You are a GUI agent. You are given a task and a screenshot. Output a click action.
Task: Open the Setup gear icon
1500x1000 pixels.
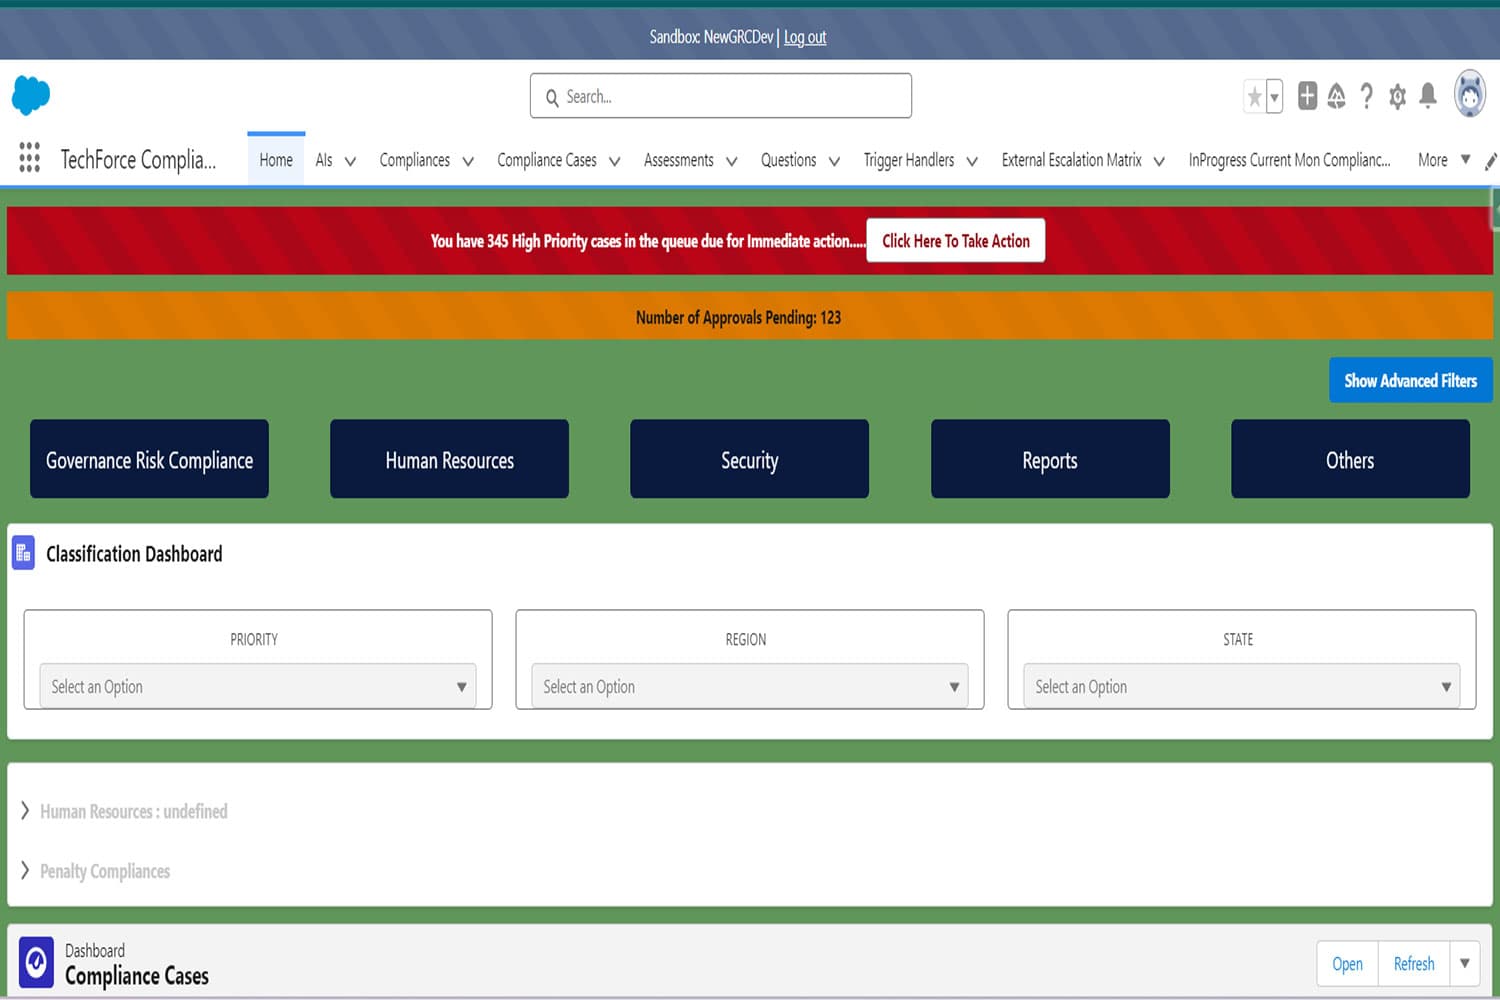pyautogui.click(x=1398, y=96)
